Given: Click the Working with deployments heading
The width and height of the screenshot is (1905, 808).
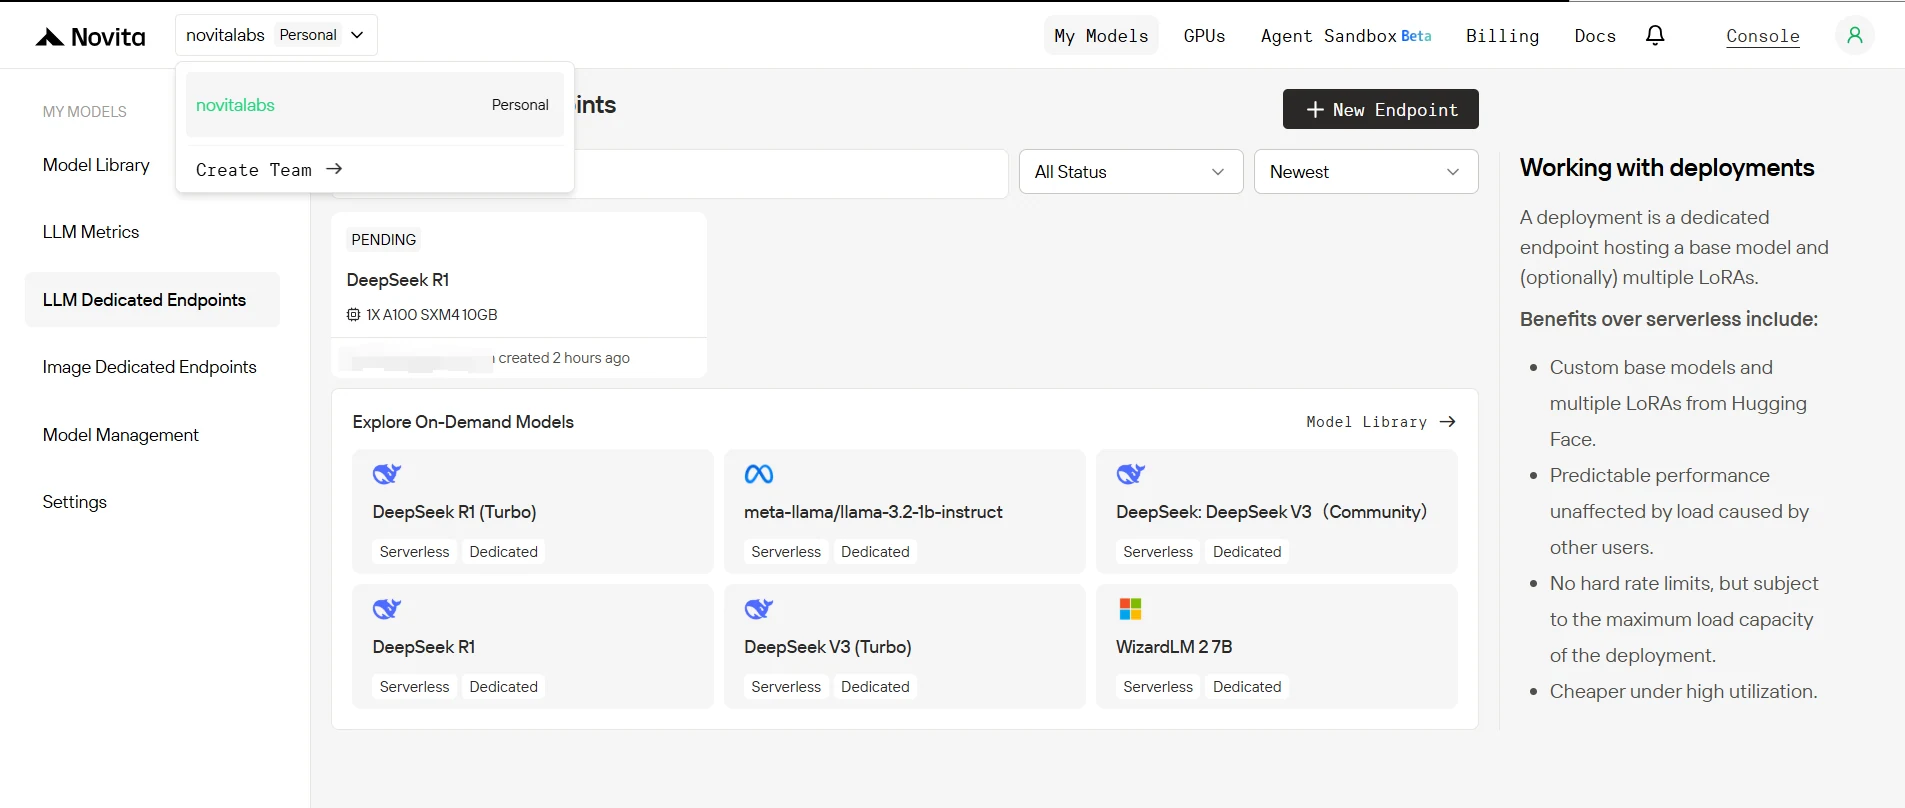Looking at the screenshot, I should click(x=1667, y=168).
